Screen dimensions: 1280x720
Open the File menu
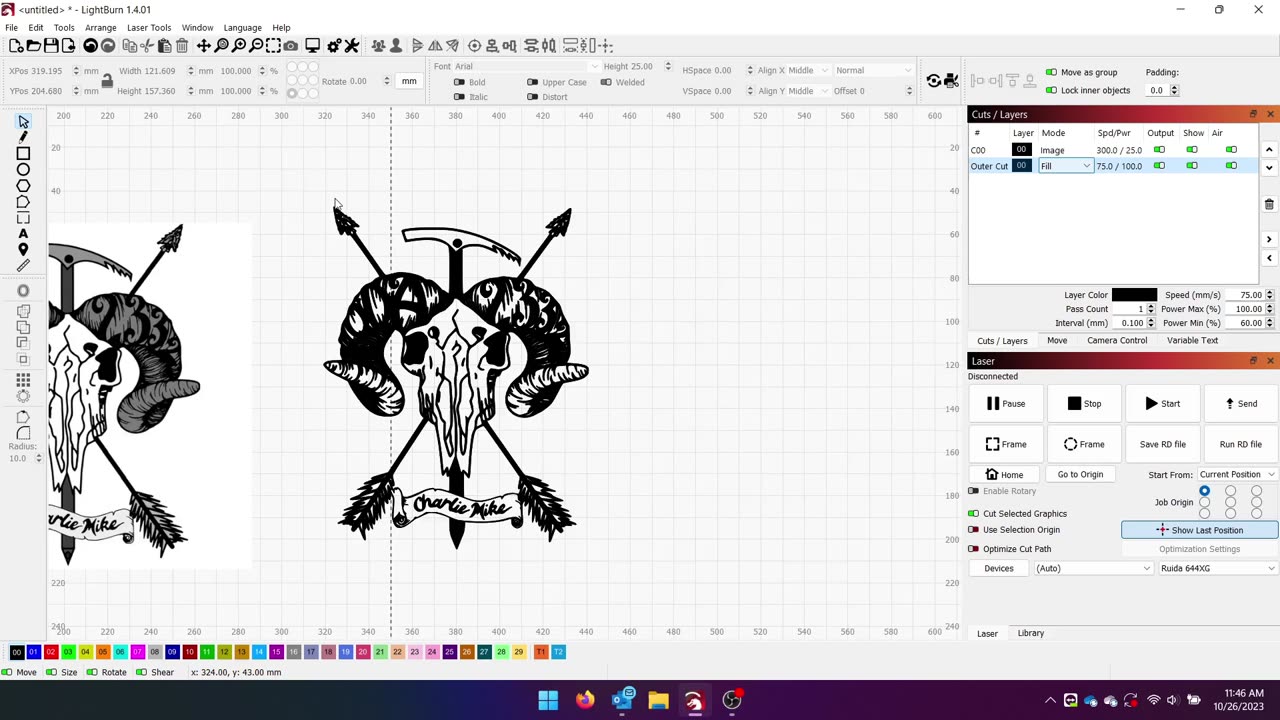pyautogui.click(x=11, y=28)
